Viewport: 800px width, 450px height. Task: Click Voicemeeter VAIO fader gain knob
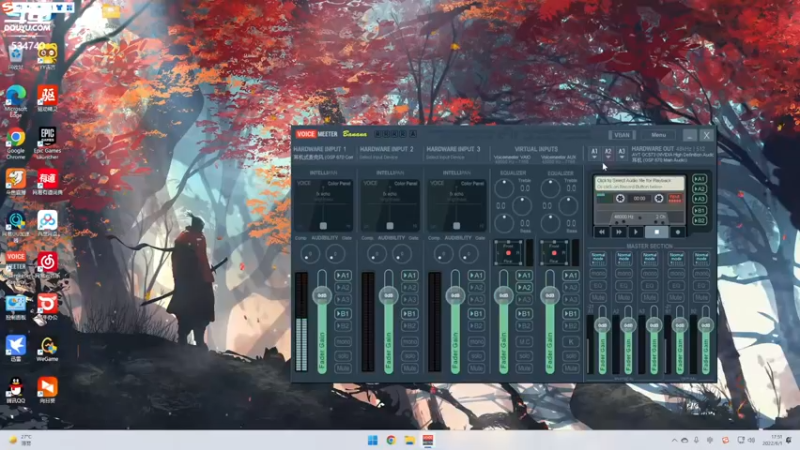coord(504,295)
